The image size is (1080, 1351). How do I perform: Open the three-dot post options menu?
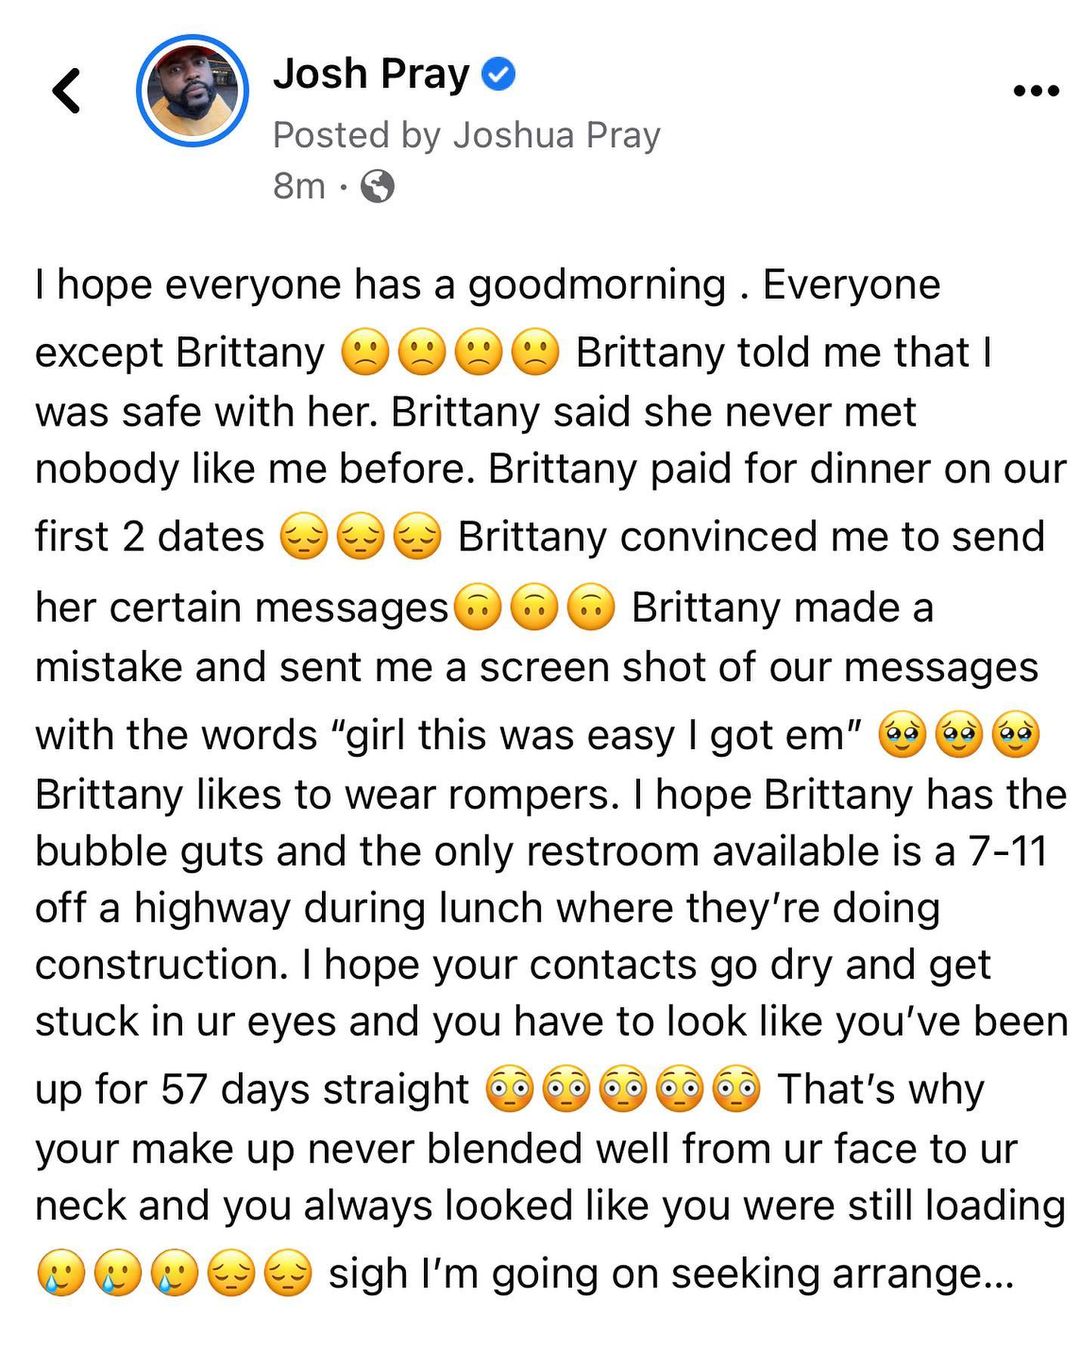click(x=1036, y=91)
